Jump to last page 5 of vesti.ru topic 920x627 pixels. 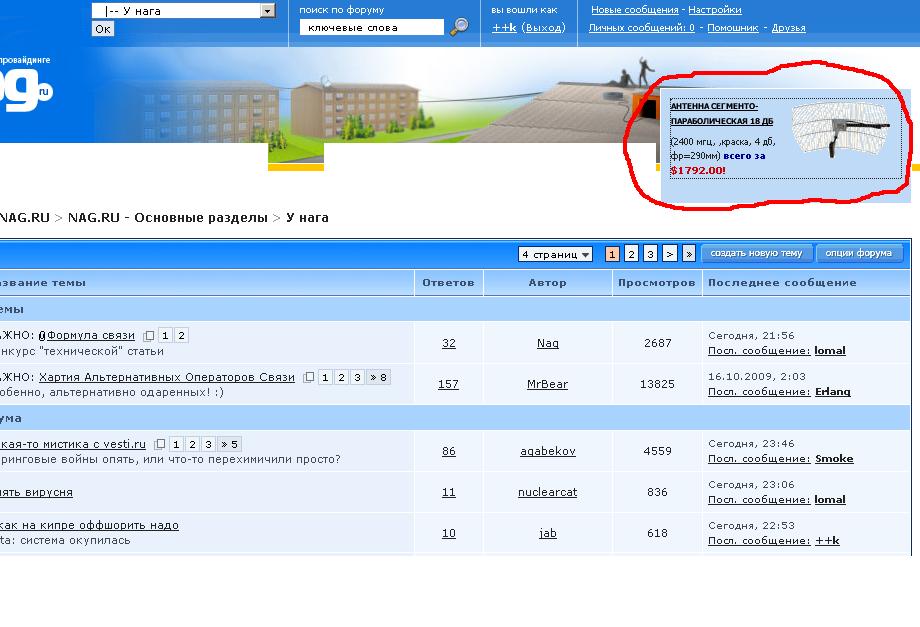(x=229, y=444)
